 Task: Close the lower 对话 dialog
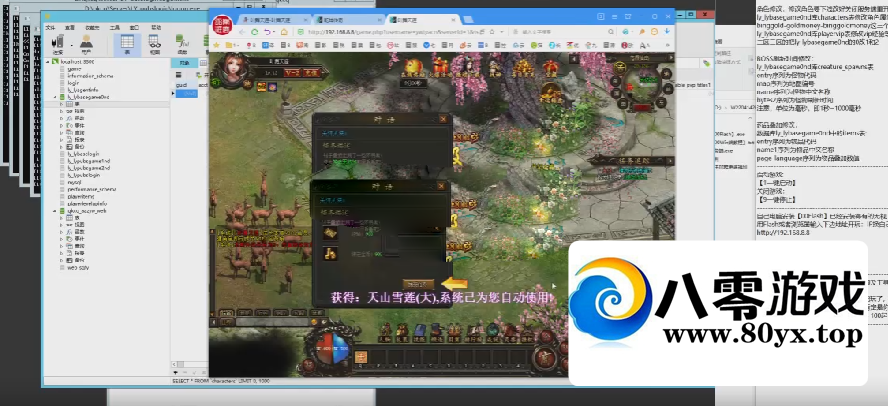442,186
